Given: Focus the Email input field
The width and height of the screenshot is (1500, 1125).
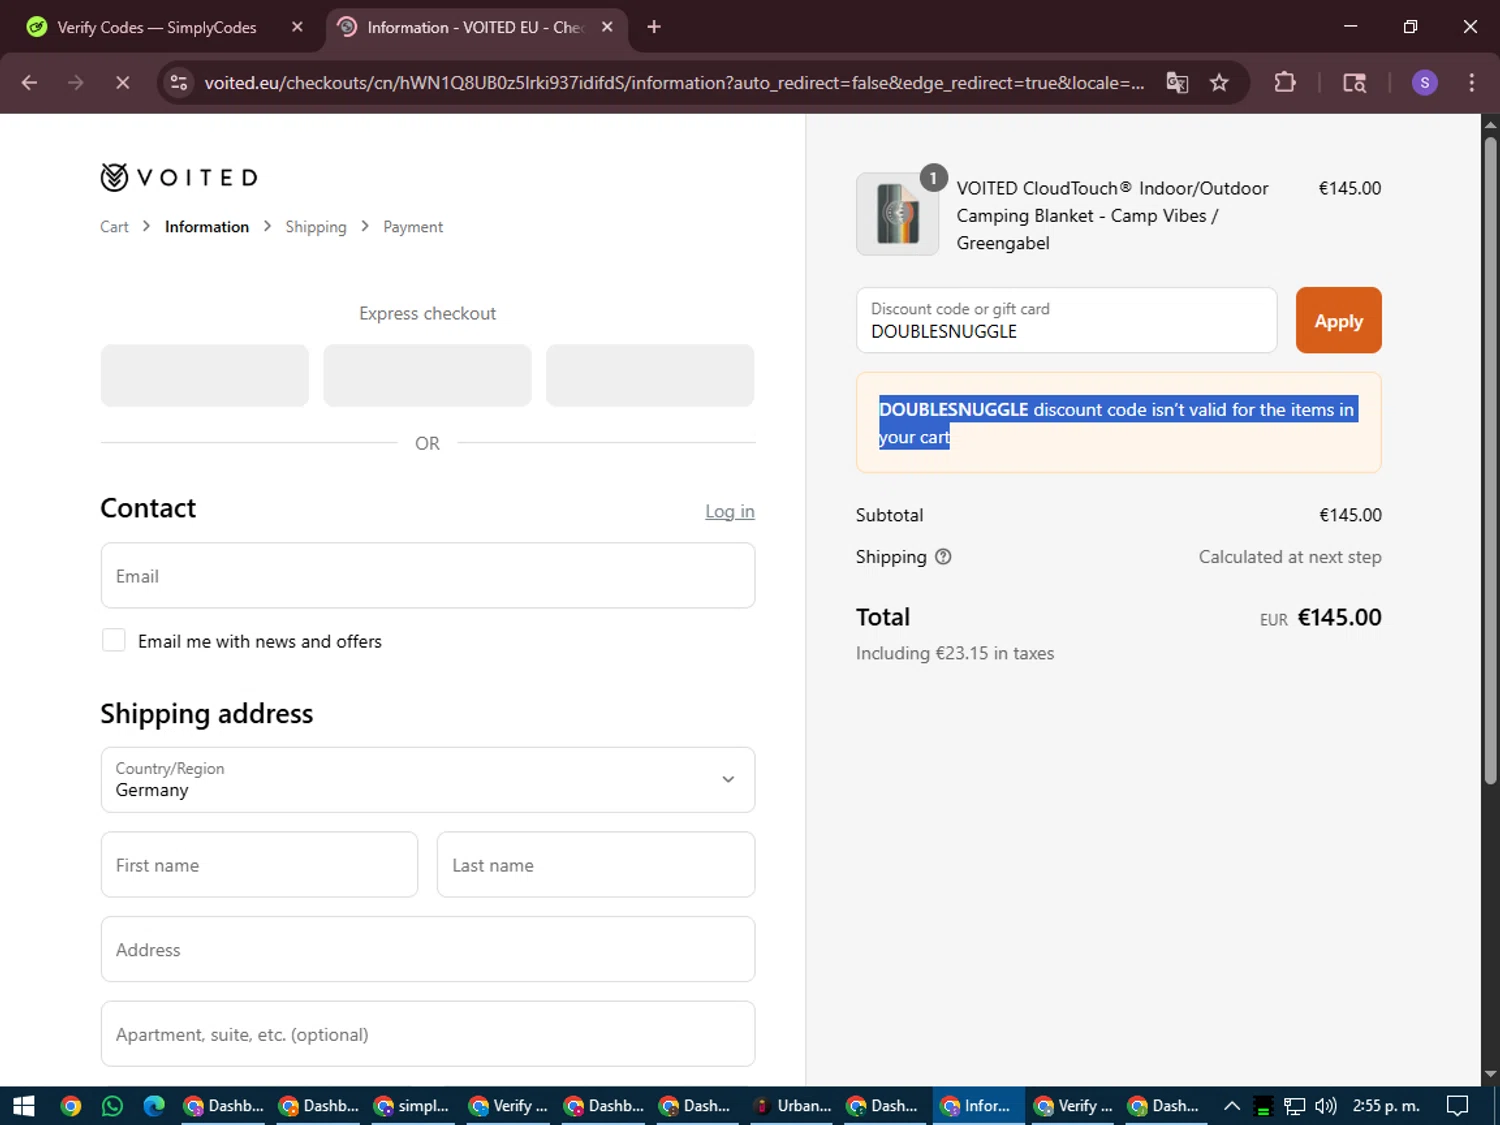Looking at the screenshot, I should point(428,576).
